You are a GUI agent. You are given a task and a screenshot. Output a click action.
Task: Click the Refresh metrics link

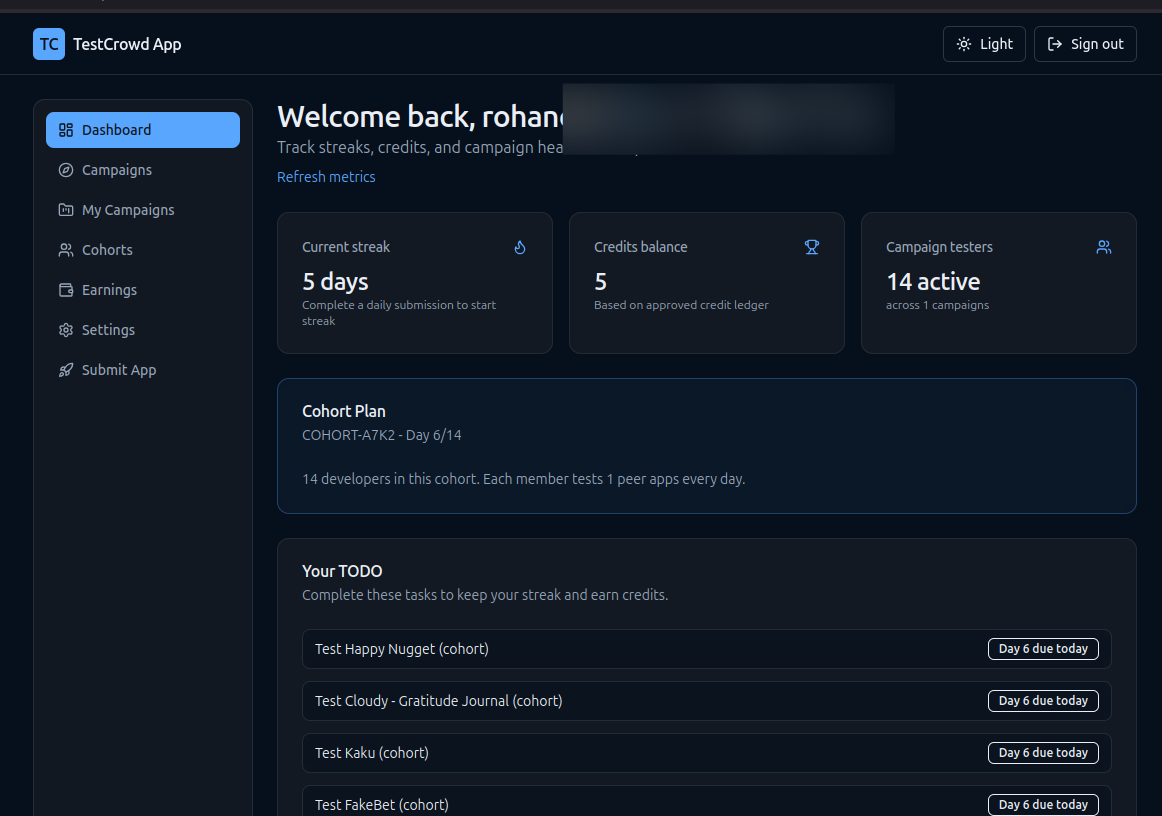tap(326, 176)
